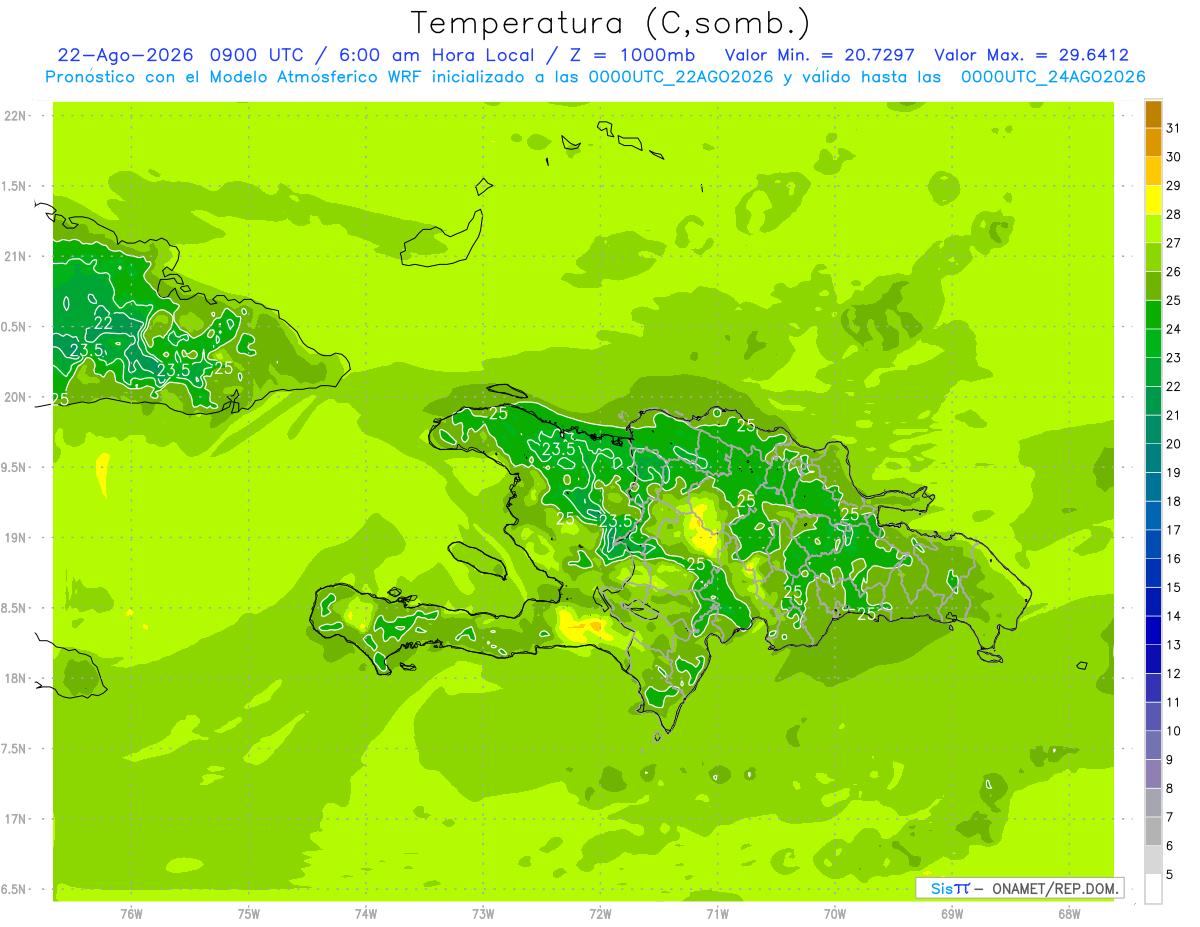Click the '72W' longitude axis label
The height and width of the screenshot is (927, 1200).
pyautogui.click(x=601, y=914)
